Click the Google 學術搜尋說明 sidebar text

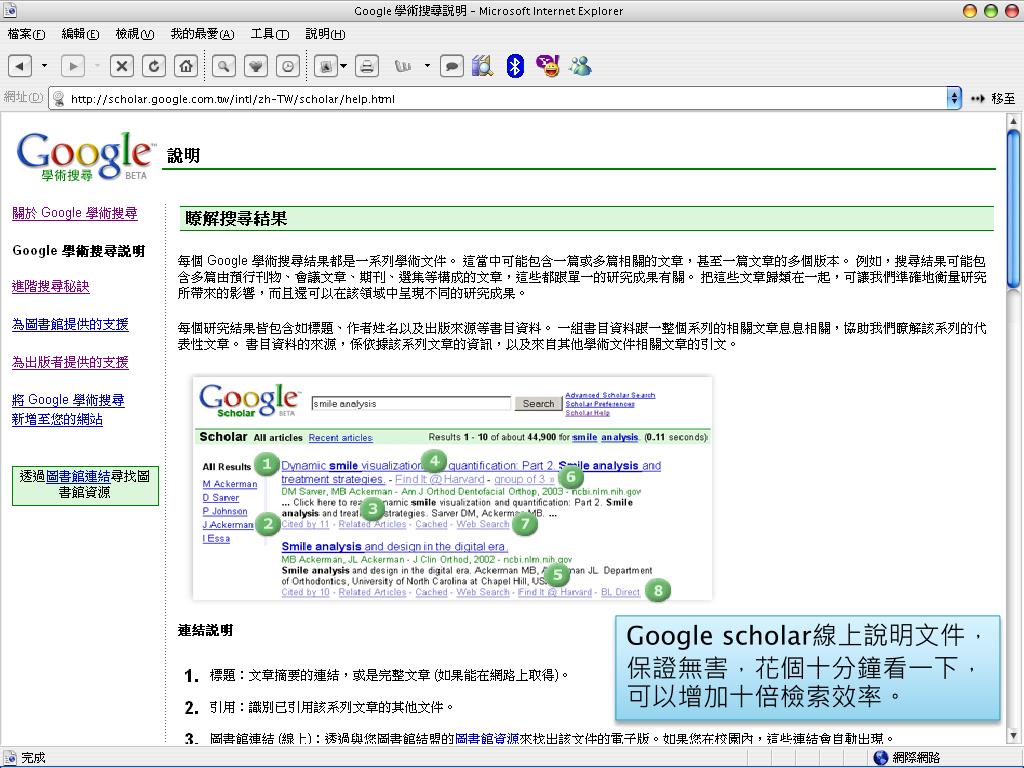78,251
